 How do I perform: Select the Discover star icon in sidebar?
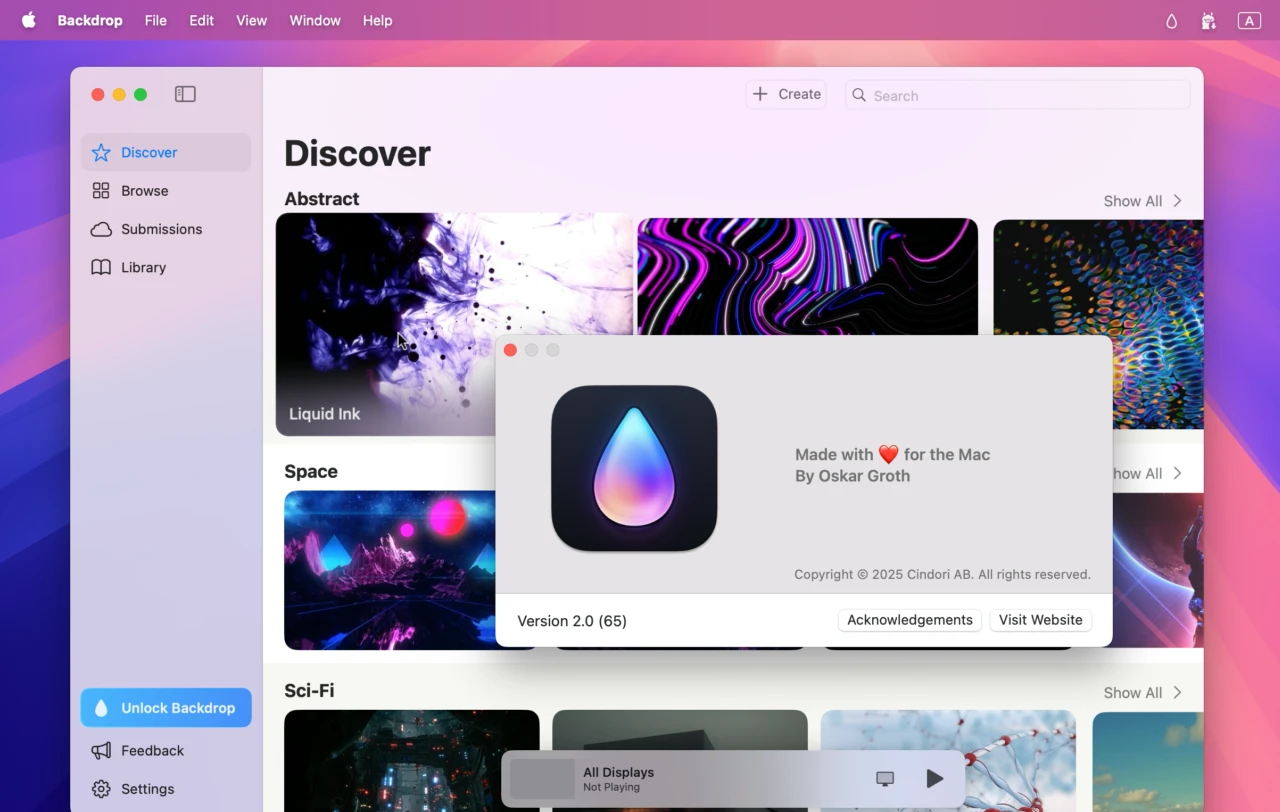(x=99, y=152)
